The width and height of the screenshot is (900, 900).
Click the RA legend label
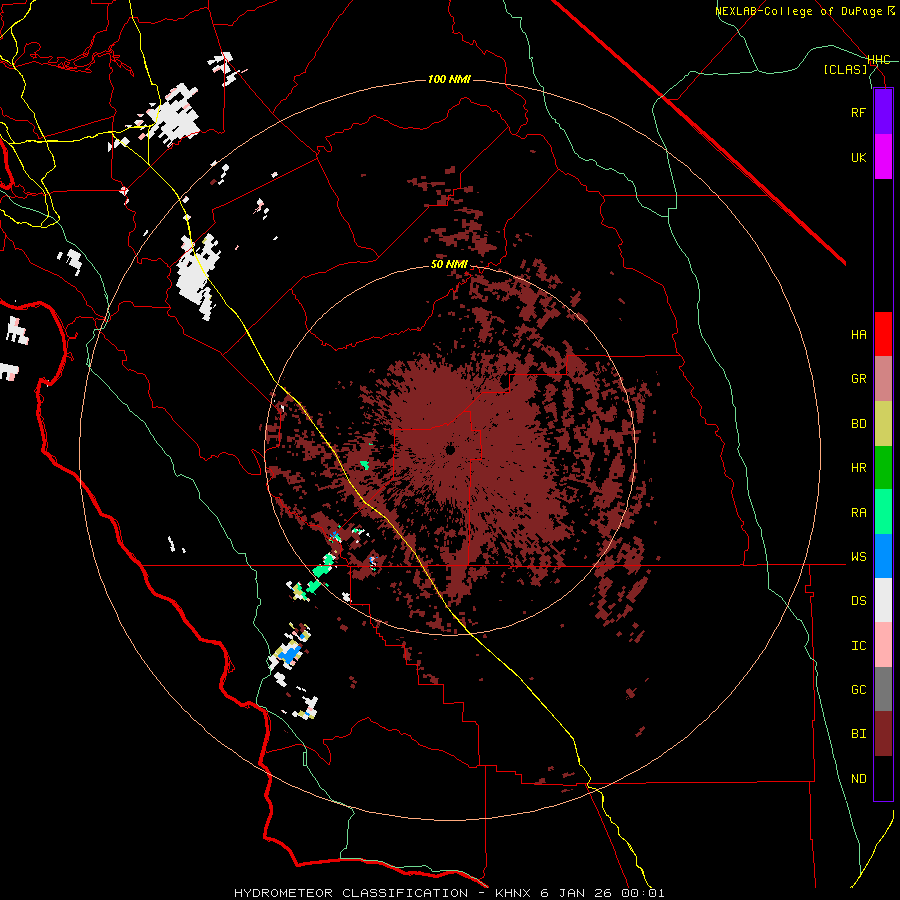[x=858, y=513]
